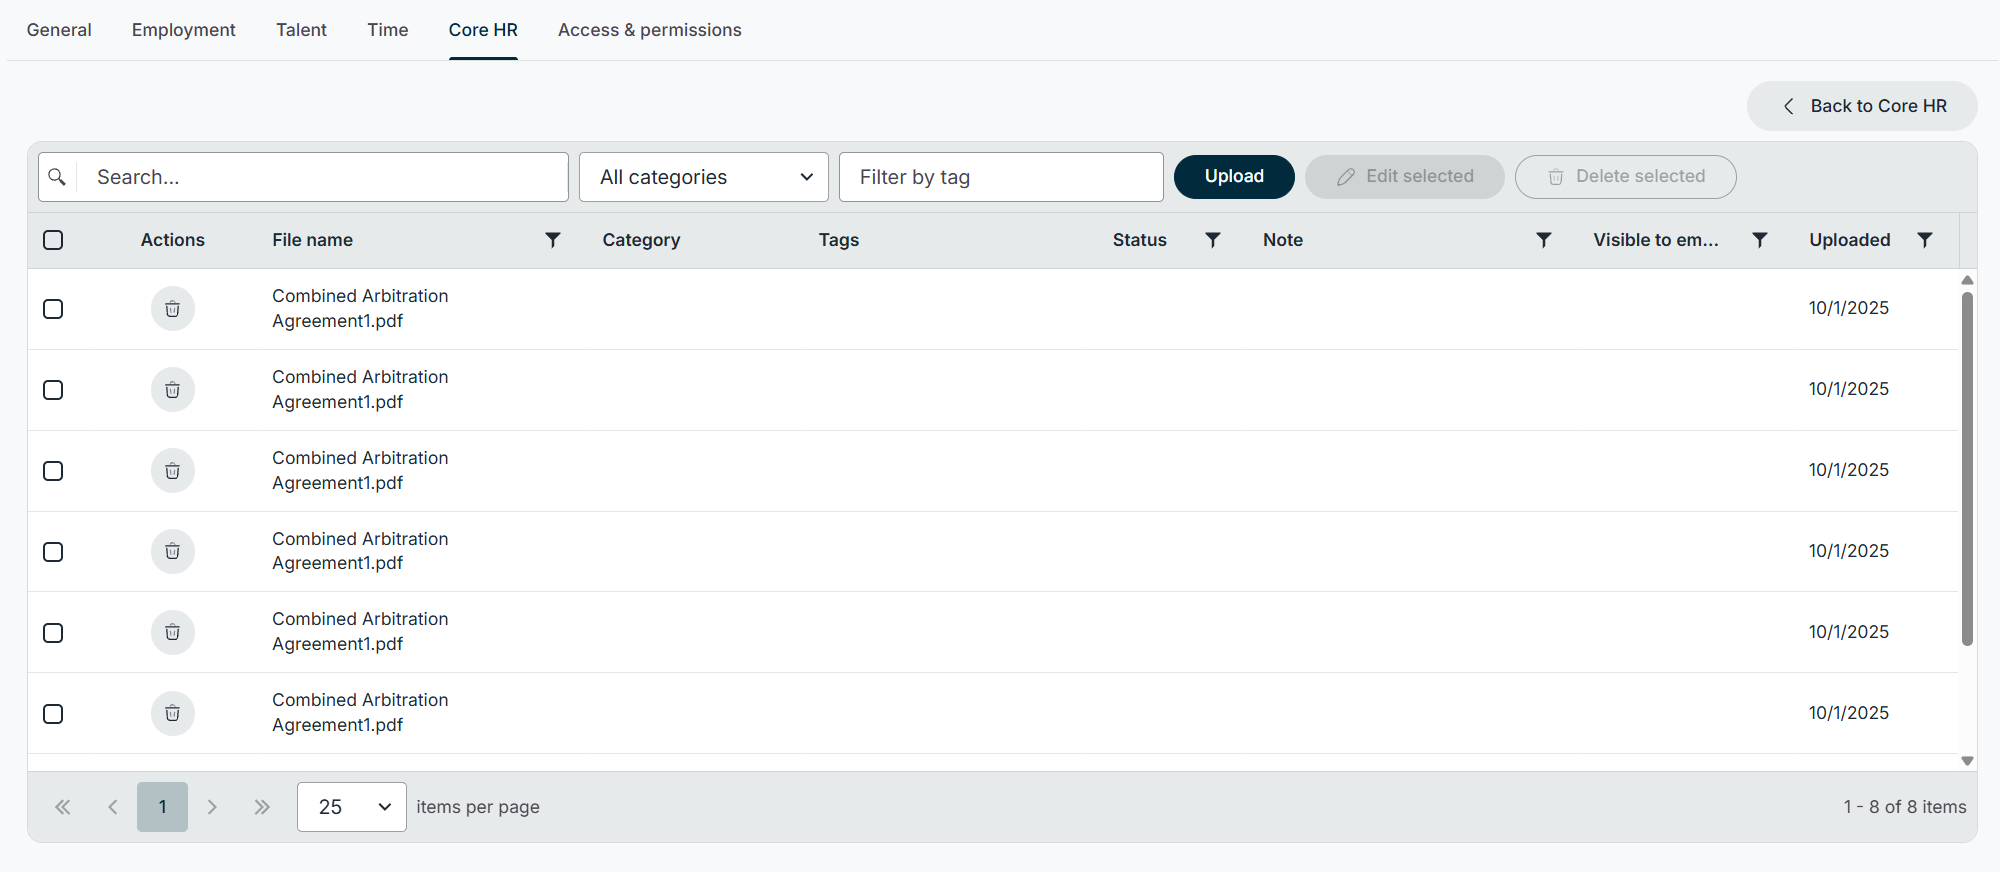Click the '1 - 8 of 8 items' text

click(1905, 807)
